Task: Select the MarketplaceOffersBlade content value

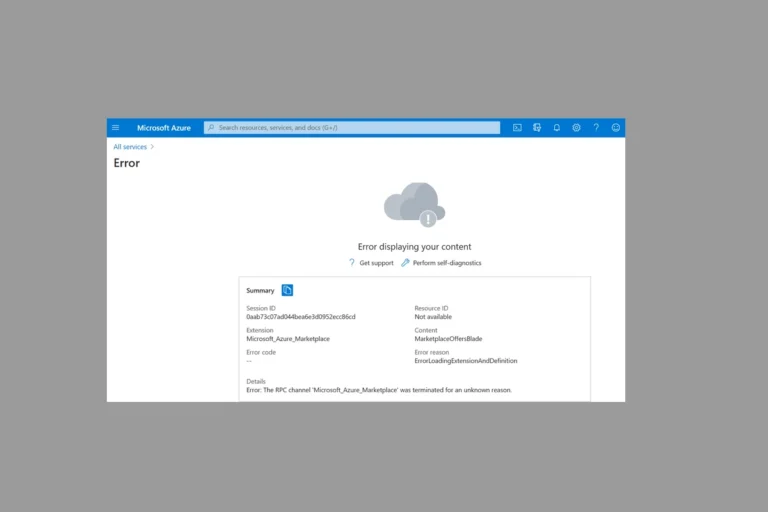Action: point(448,339)
